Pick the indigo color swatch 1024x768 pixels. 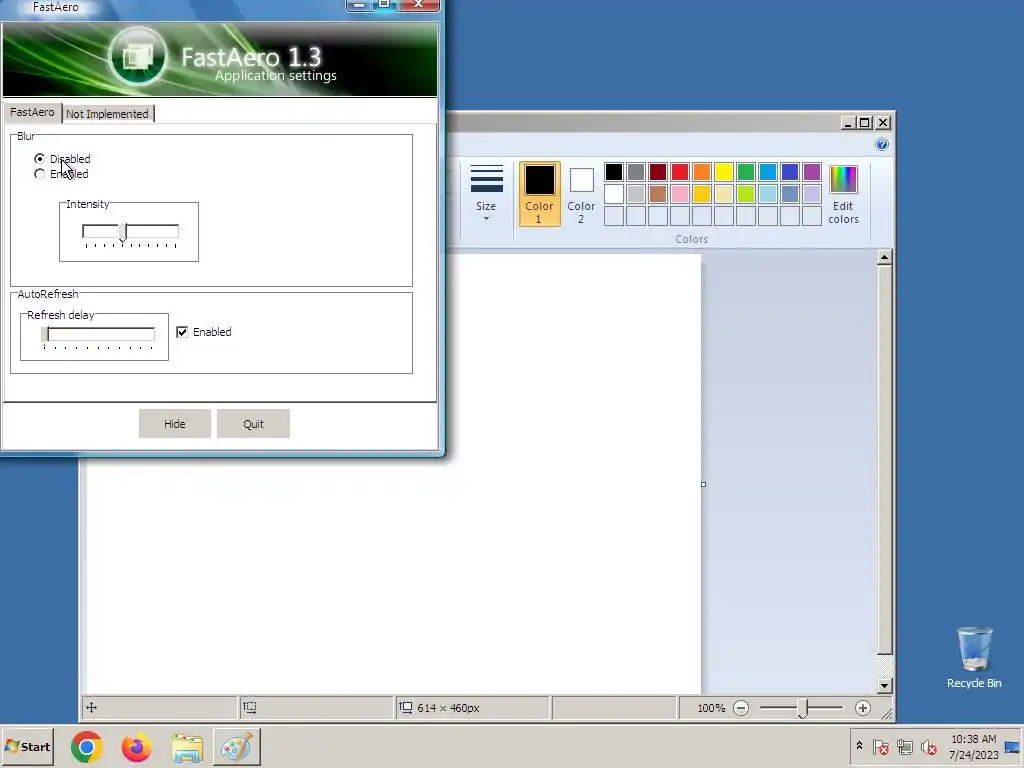point(790,172)
